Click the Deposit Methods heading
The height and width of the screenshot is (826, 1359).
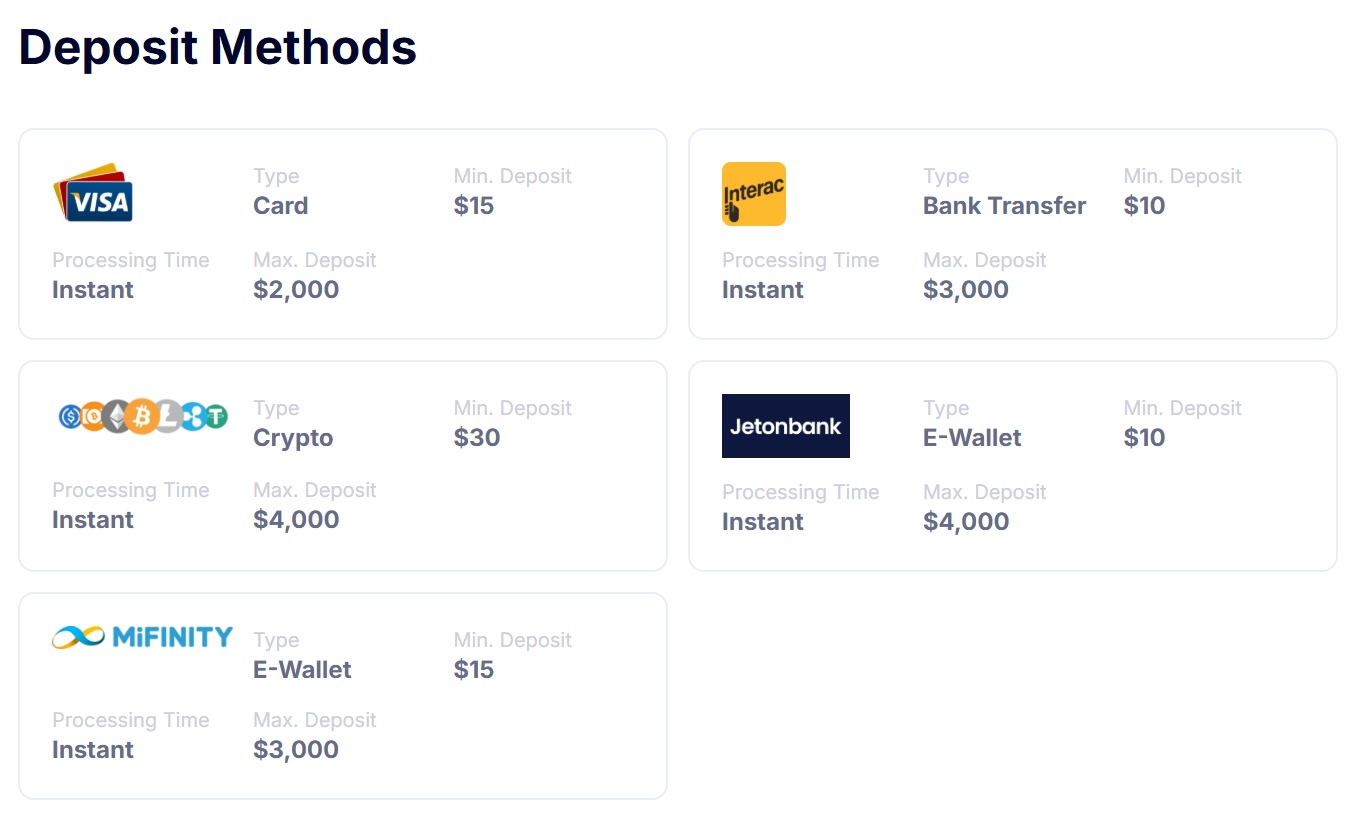[x=217, y=47]
